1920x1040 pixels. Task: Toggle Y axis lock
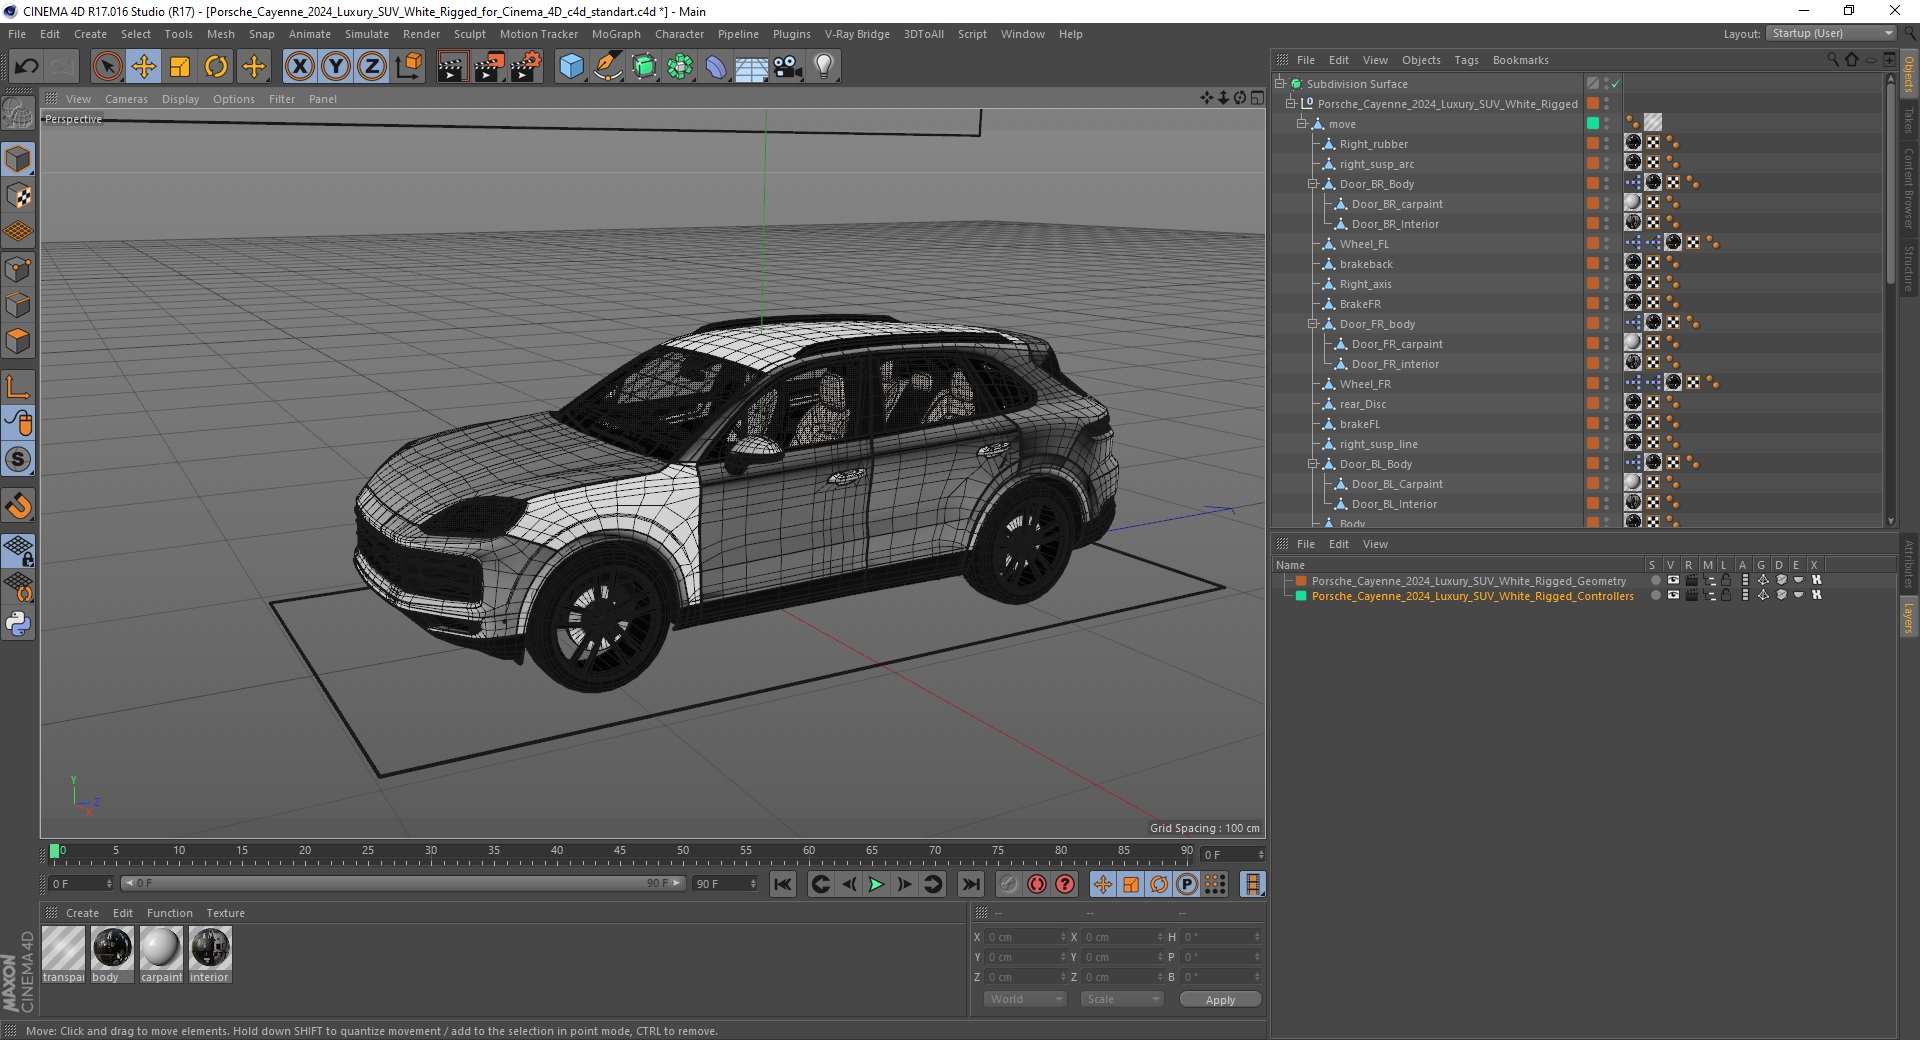335,67
